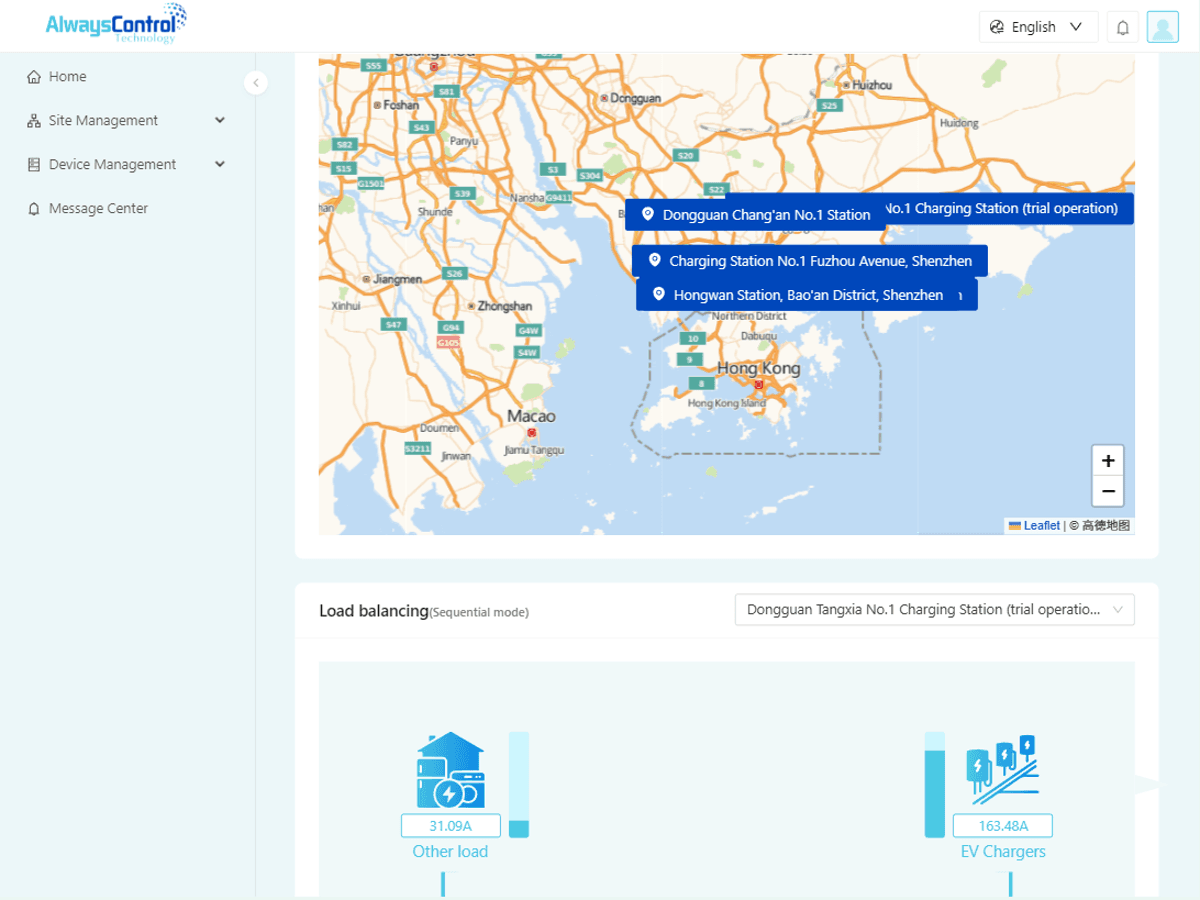1200x900 pixels.
Task: Open the user avatar profile icon
Action: tap(1163, 27)
